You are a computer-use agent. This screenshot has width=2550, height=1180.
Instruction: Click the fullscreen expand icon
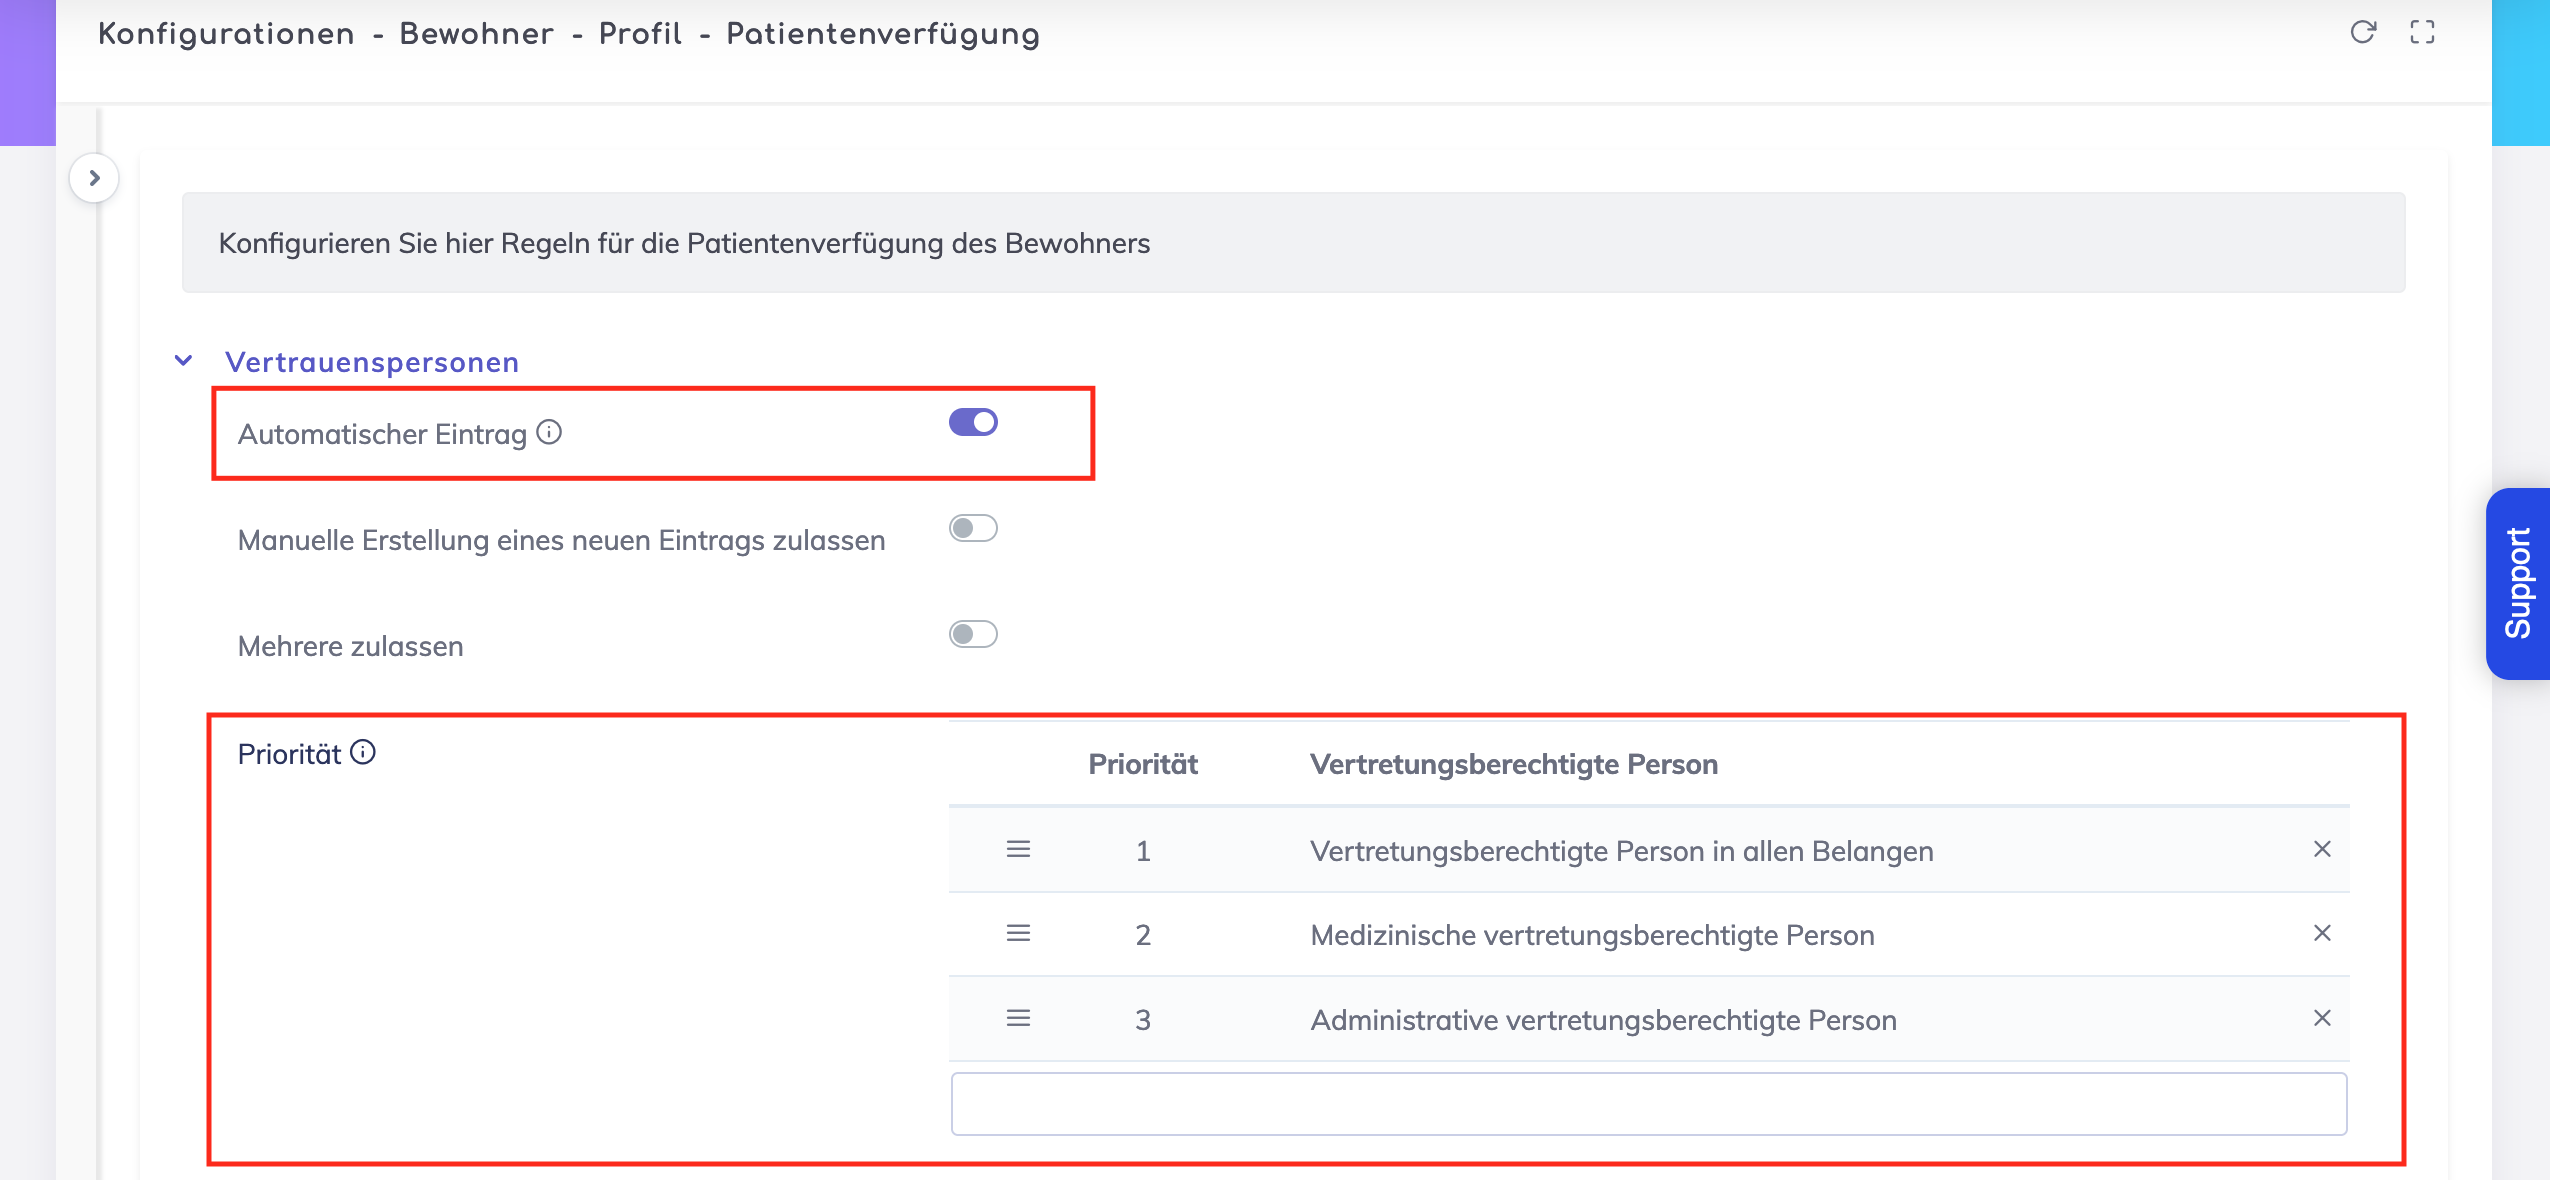click(x=2422, y=32)
